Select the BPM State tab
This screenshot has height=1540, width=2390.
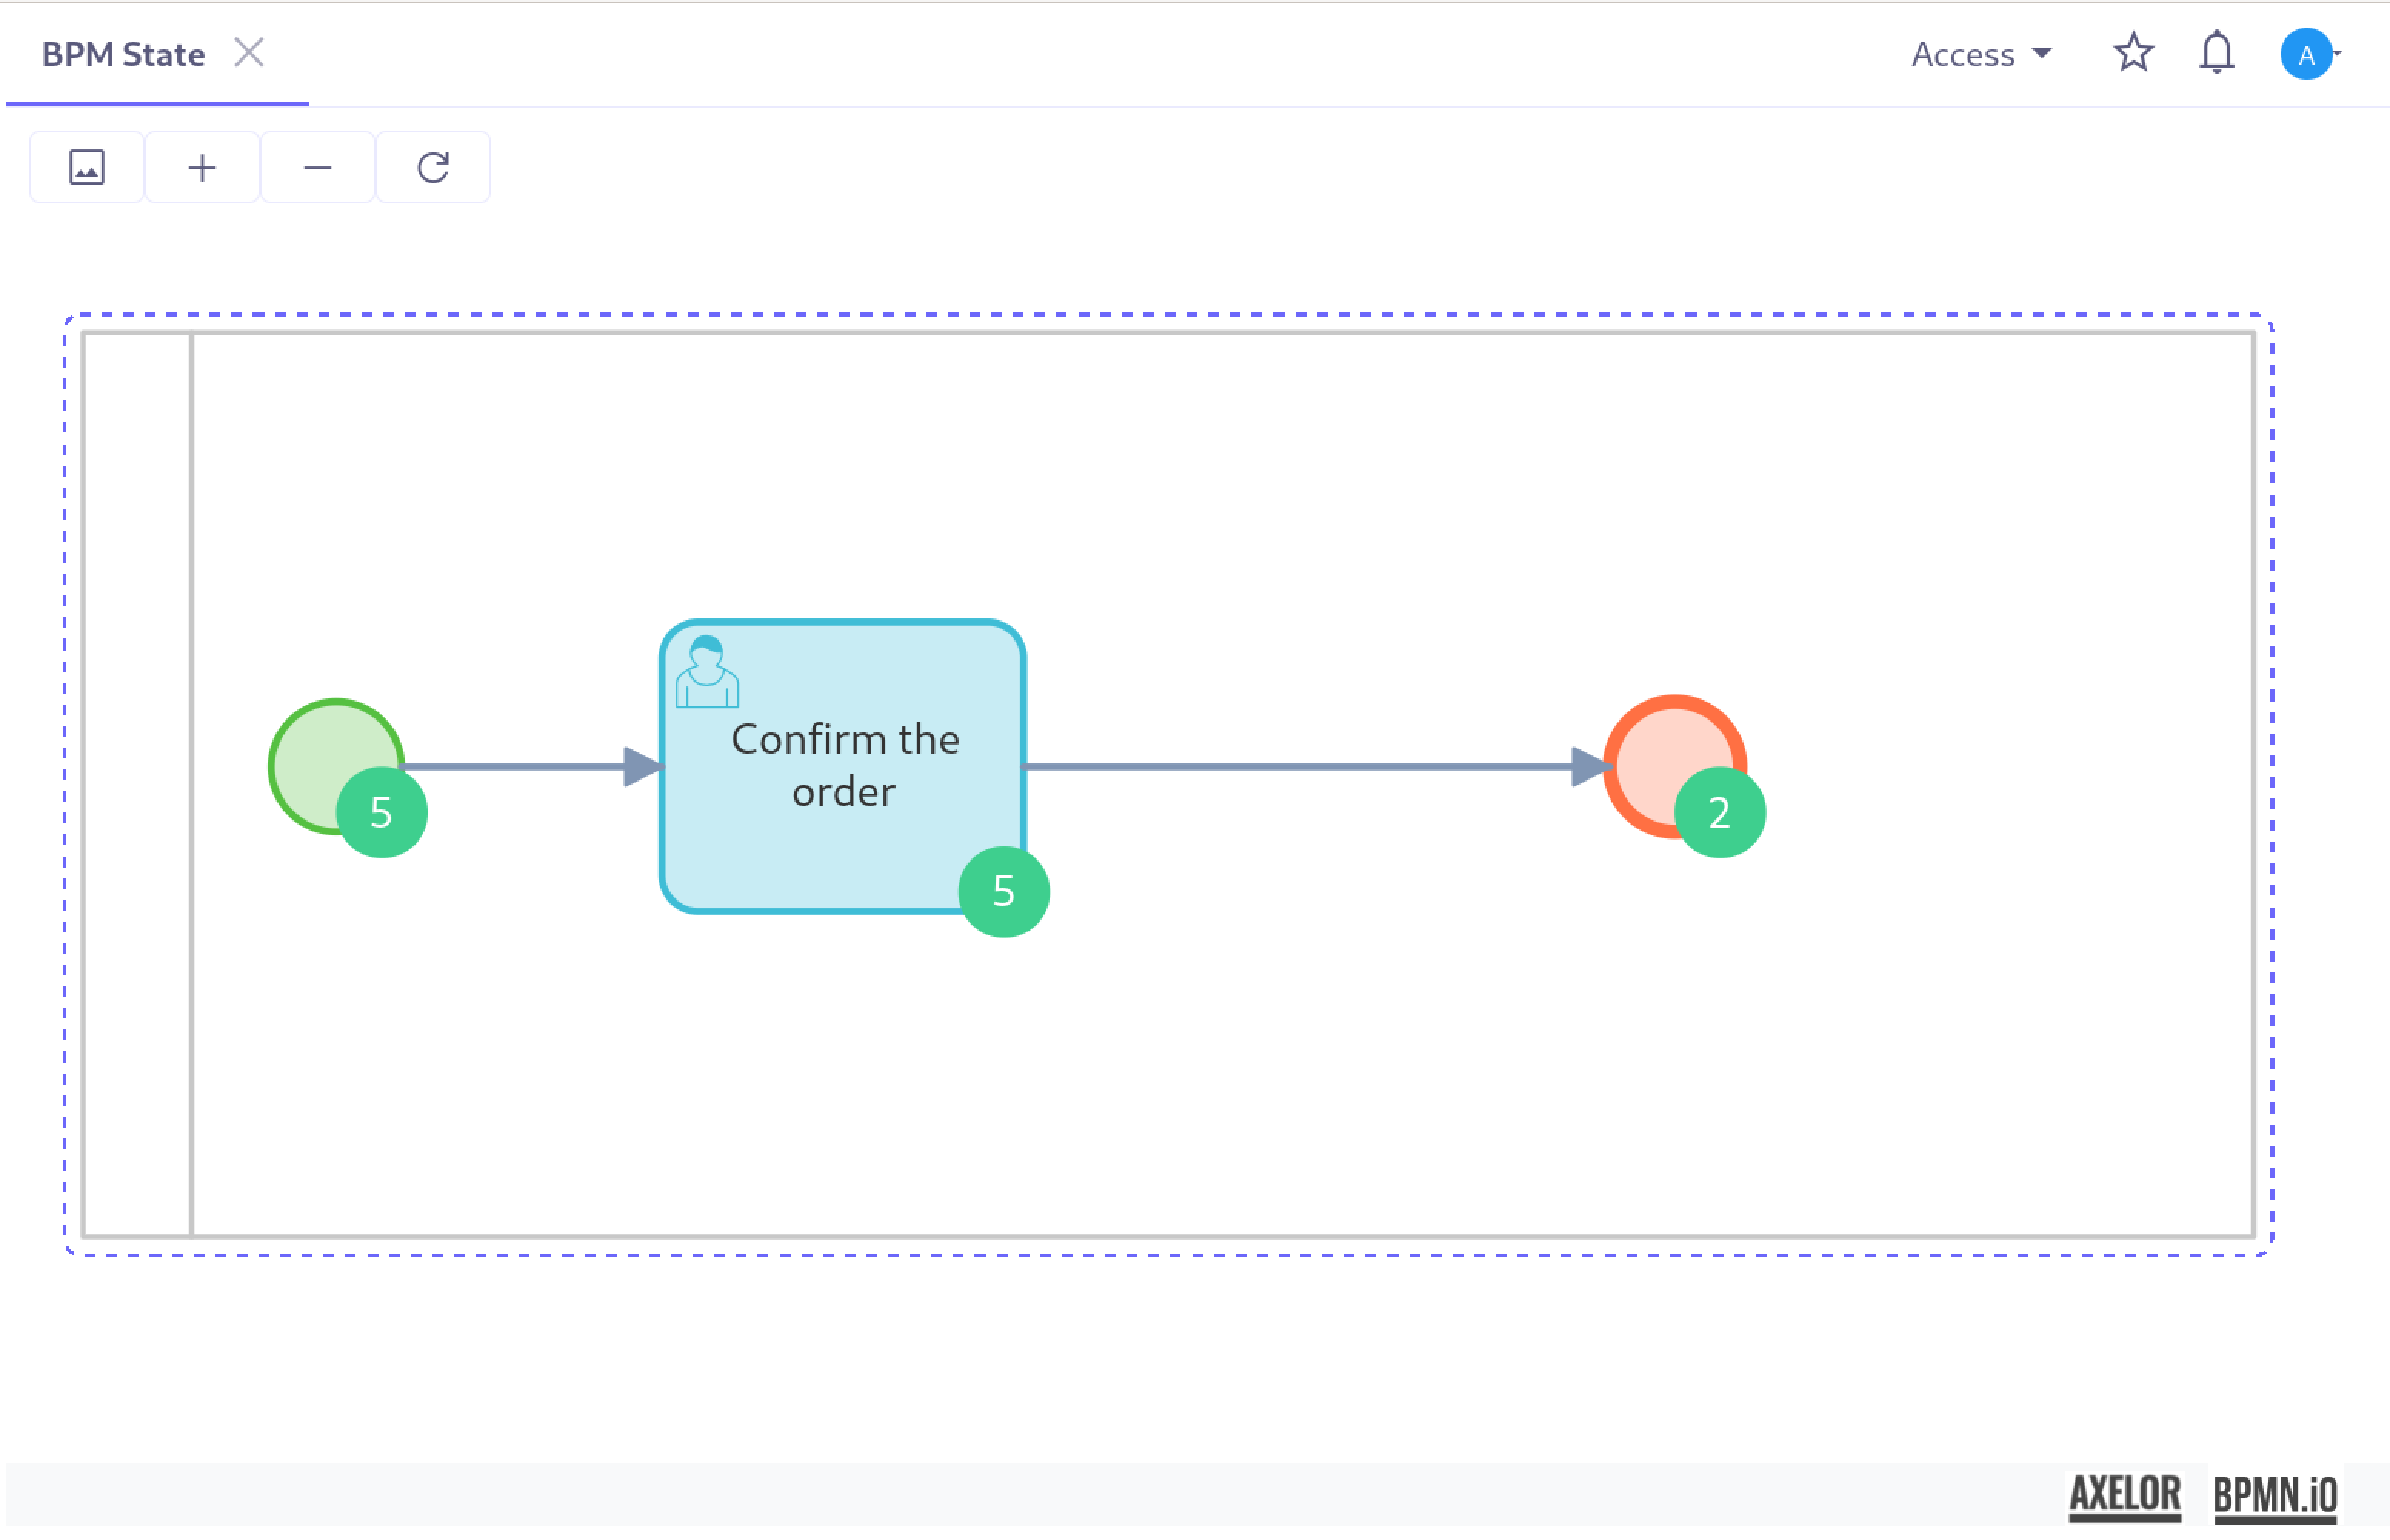(x=123, y=54)
